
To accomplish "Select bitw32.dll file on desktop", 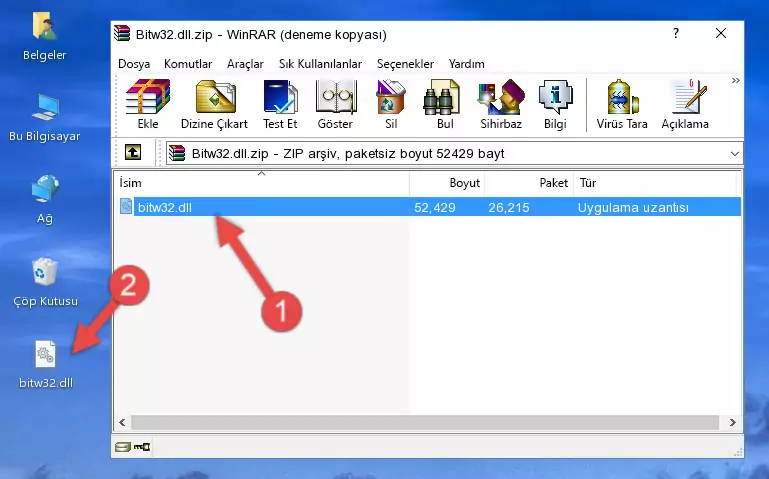I will pyautogui.click(x=46, y=365).
